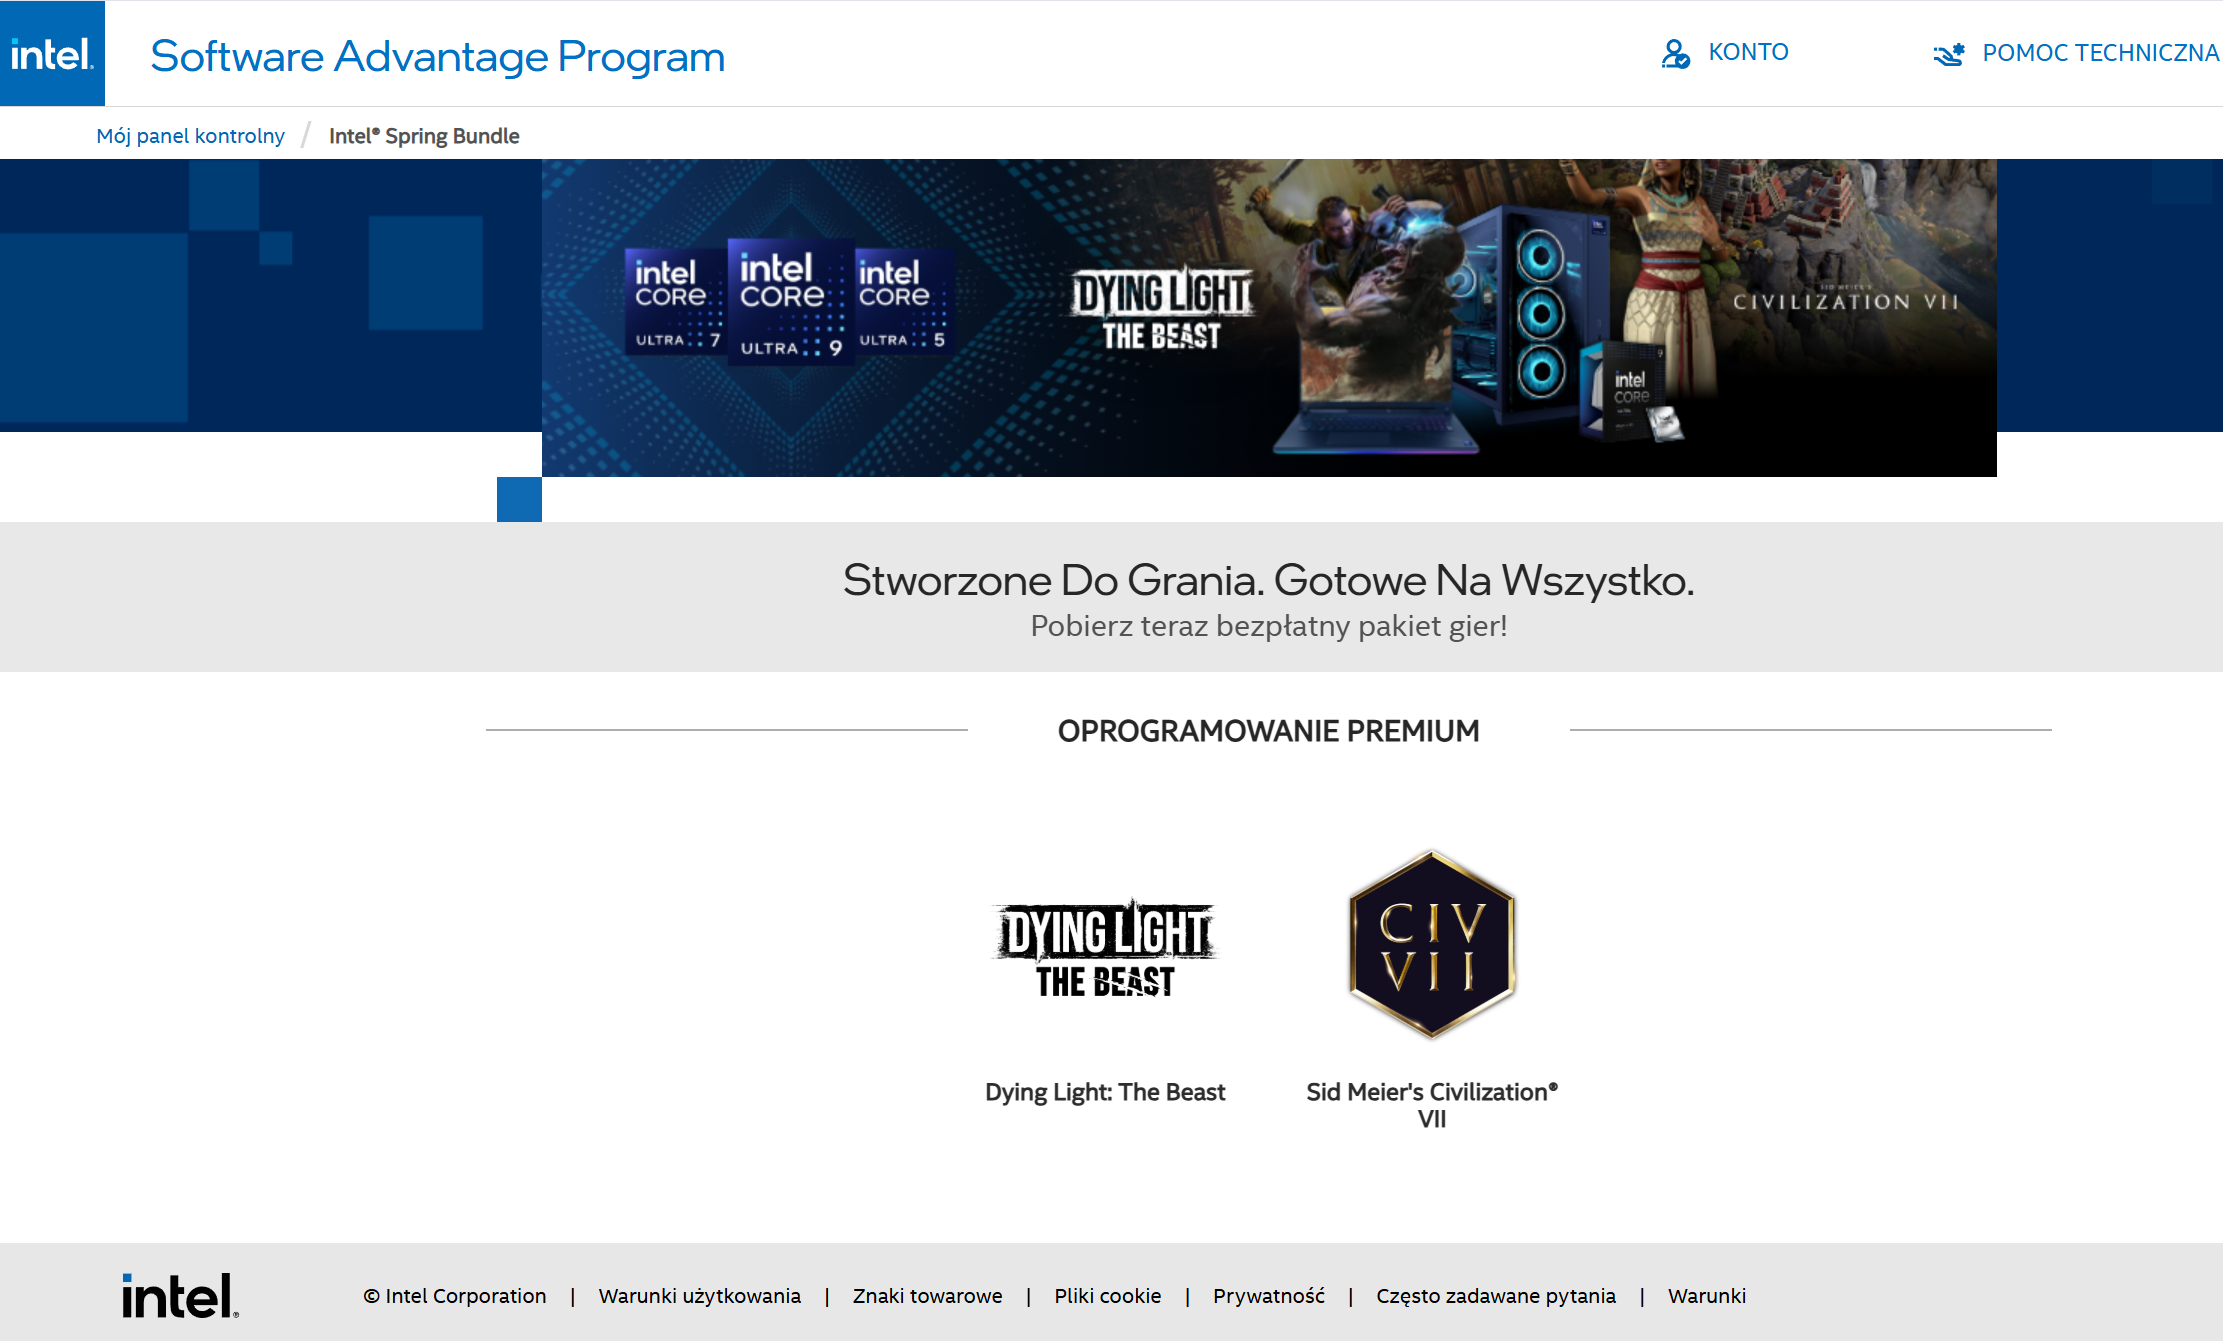Open the KONTO account menu

tap(1747, 52)
